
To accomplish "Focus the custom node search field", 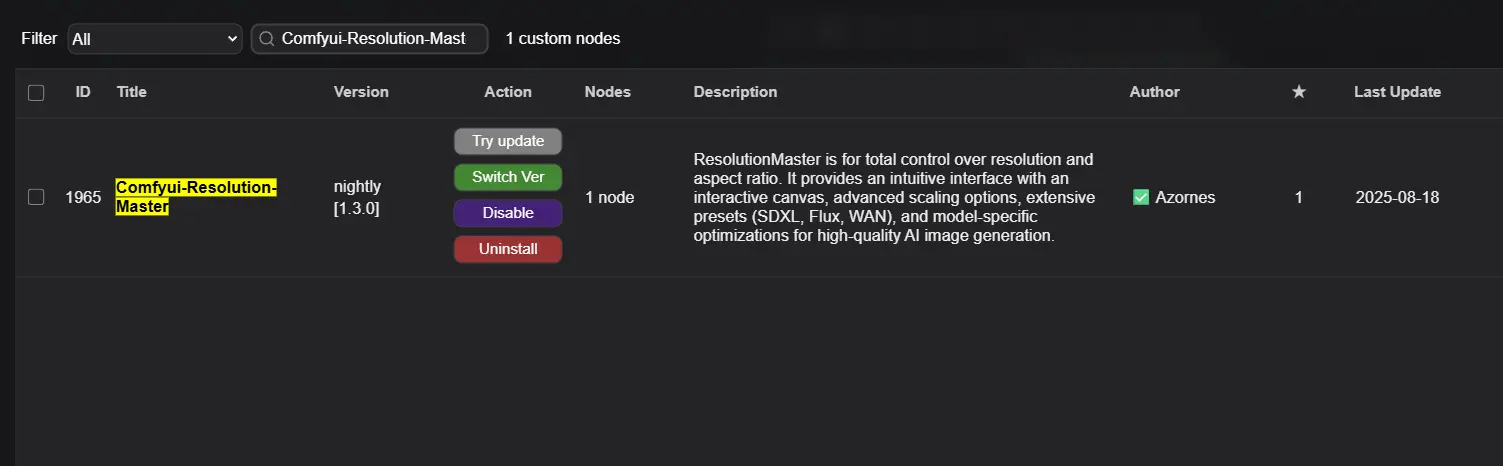I will [374, 39].
